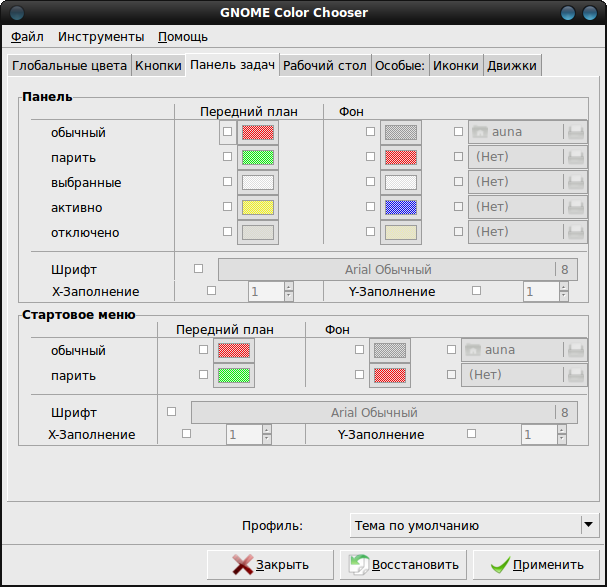Click drive icon at end of Панель обычный file chooser
The height and width of the screenshot is (587, 607).
[576, 132]
